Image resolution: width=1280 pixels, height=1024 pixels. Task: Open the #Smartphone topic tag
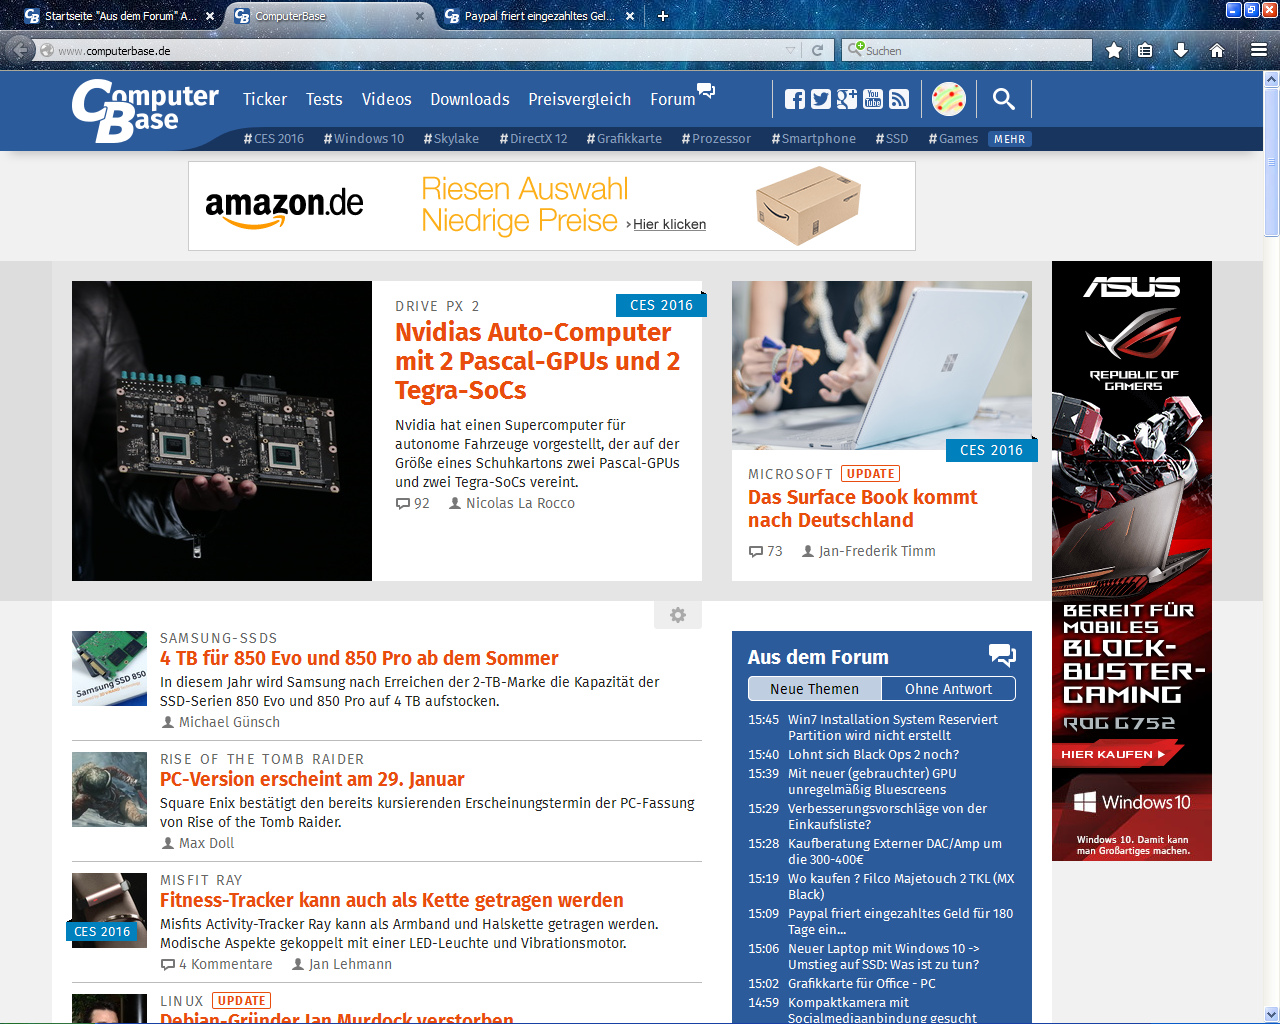coord(814,139)
